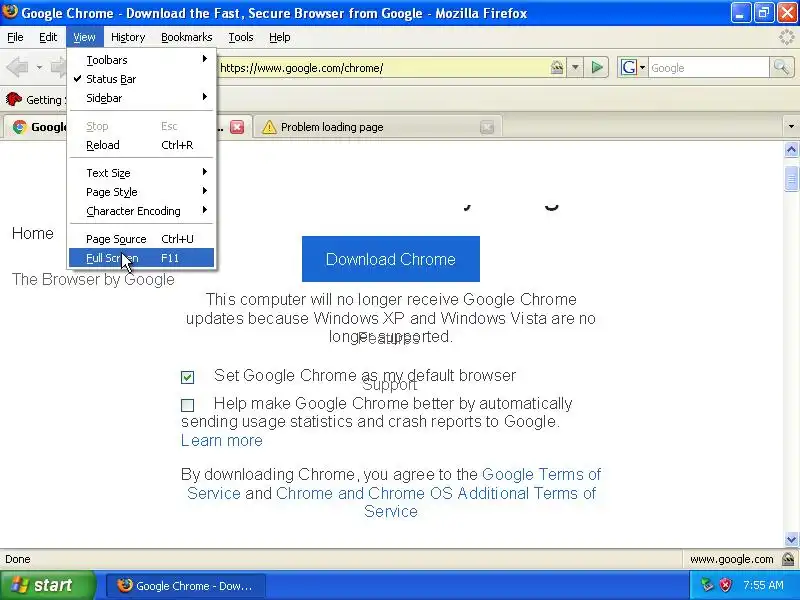Open the search engine selector dropdown
The image size is (800, 600).
click(642, 67)
